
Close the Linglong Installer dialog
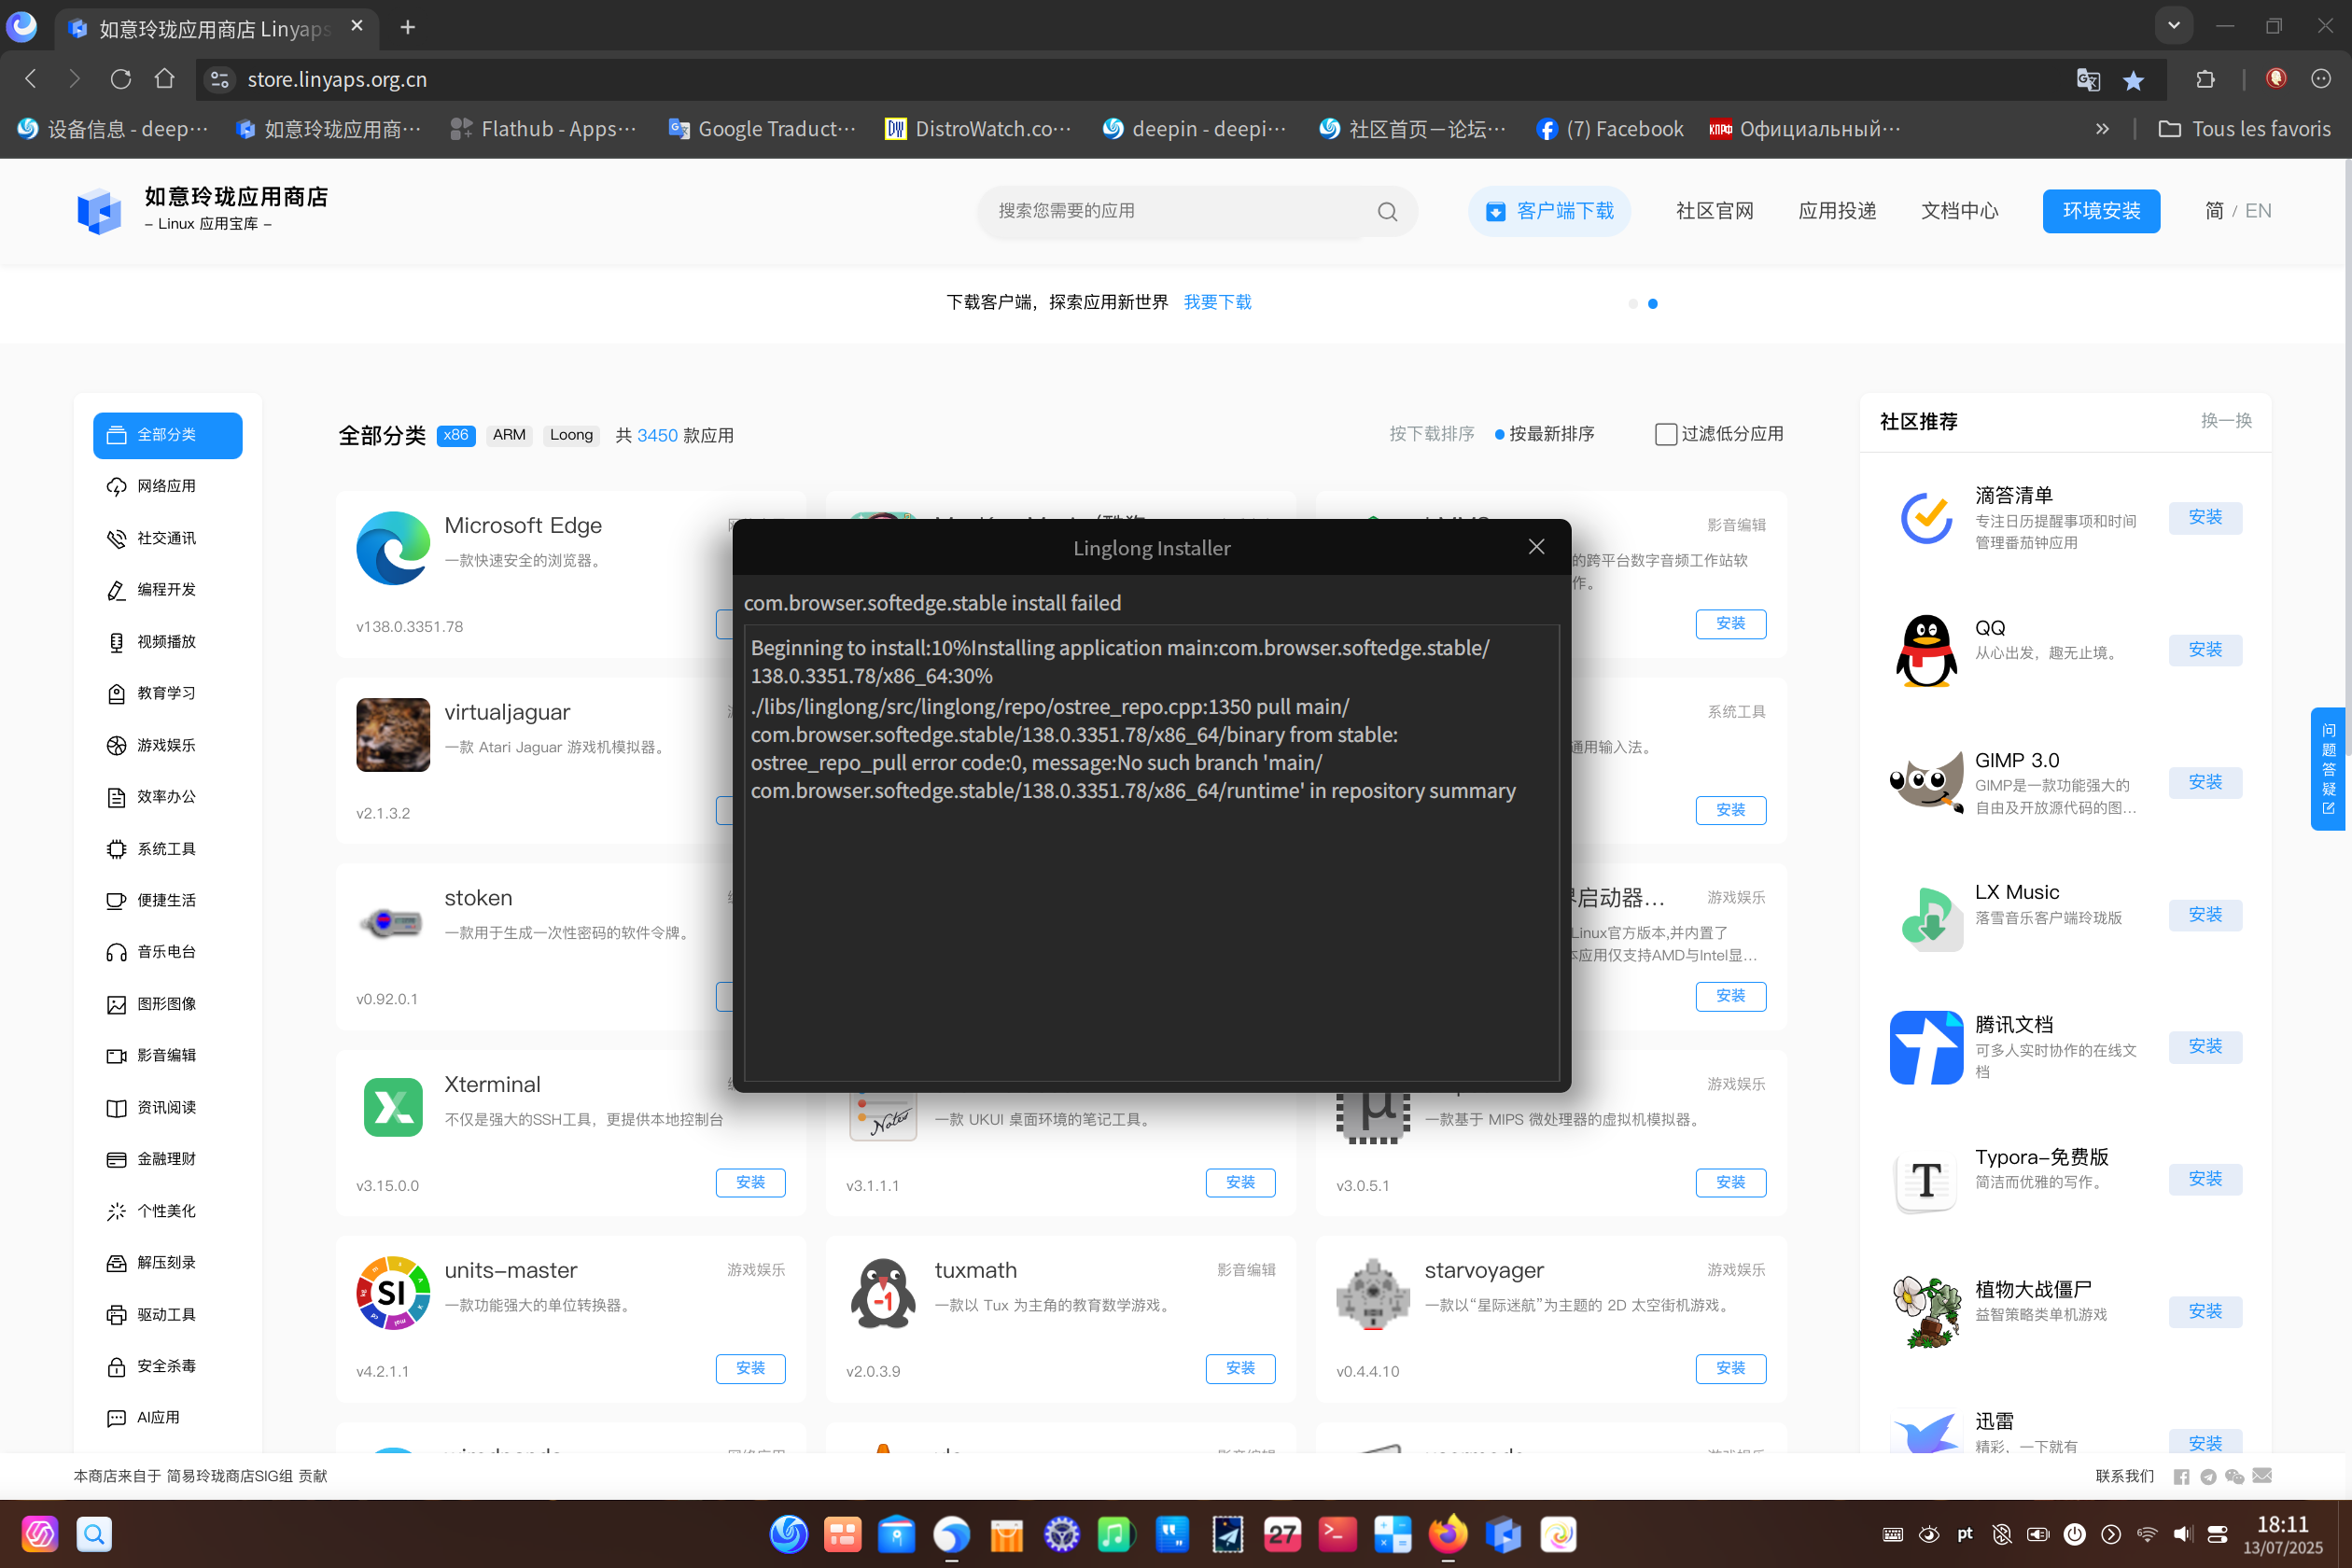[x=1536, y=547]
